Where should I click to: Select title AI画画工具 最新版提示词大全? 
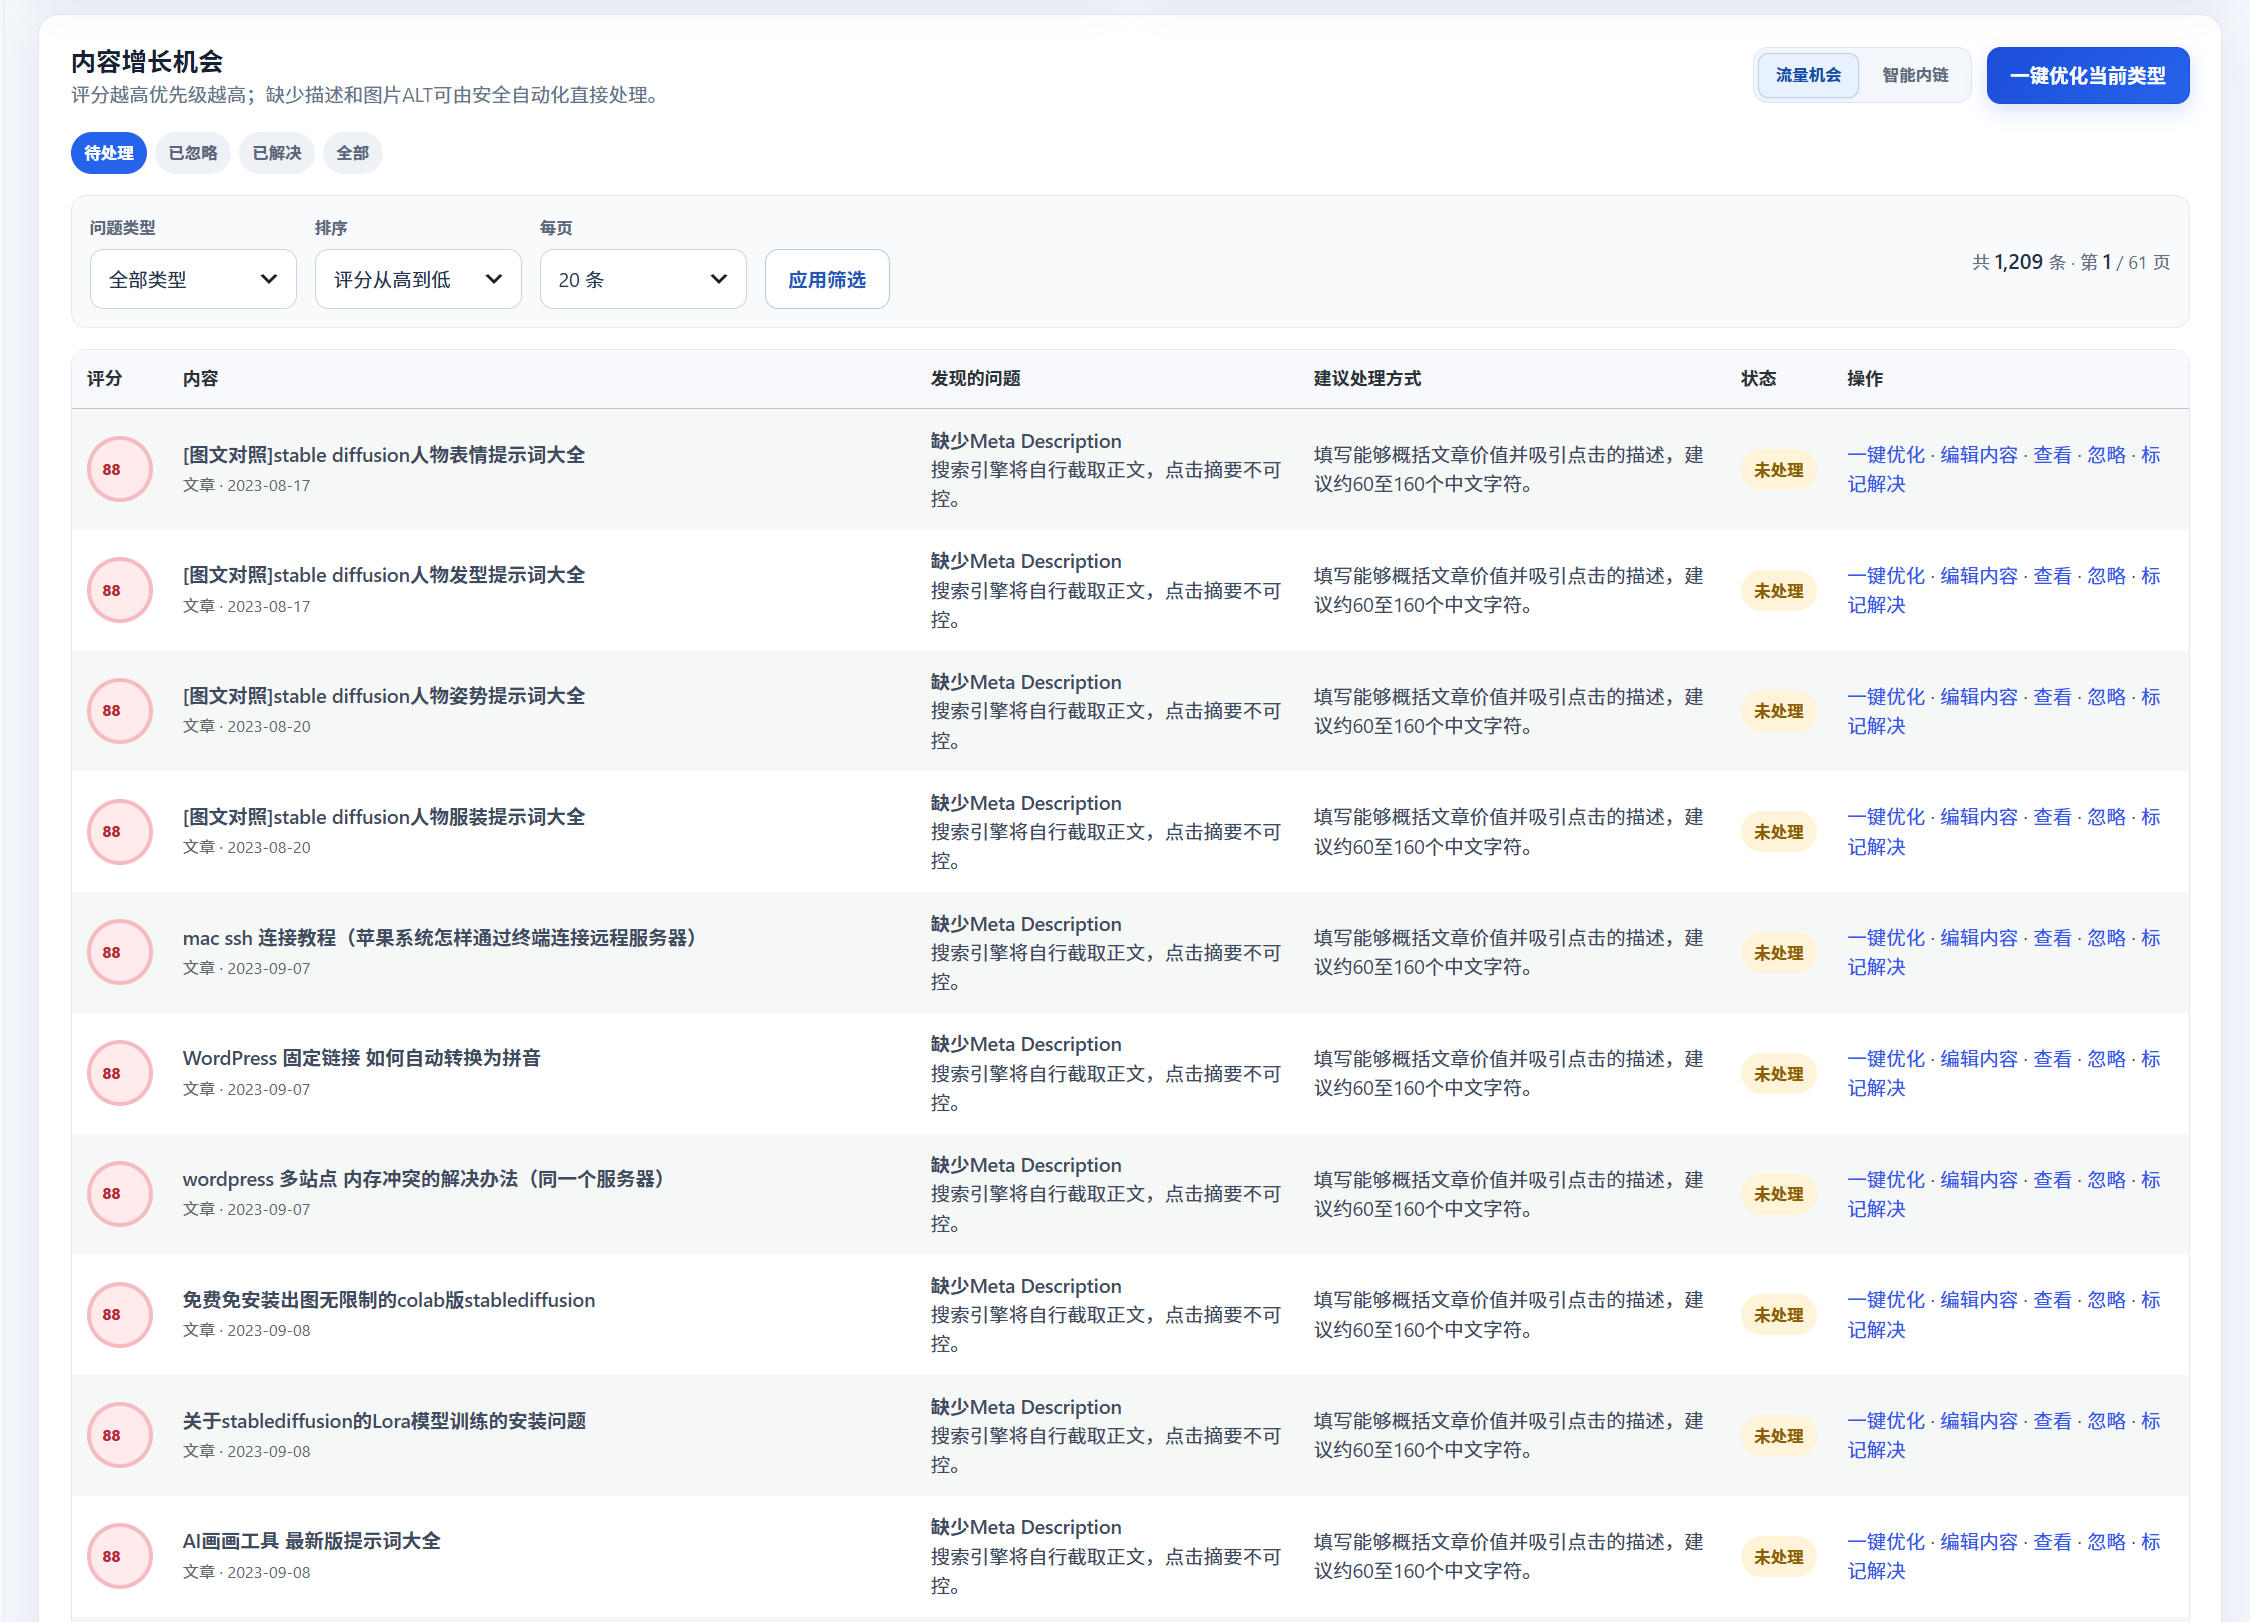point(312,1541)
